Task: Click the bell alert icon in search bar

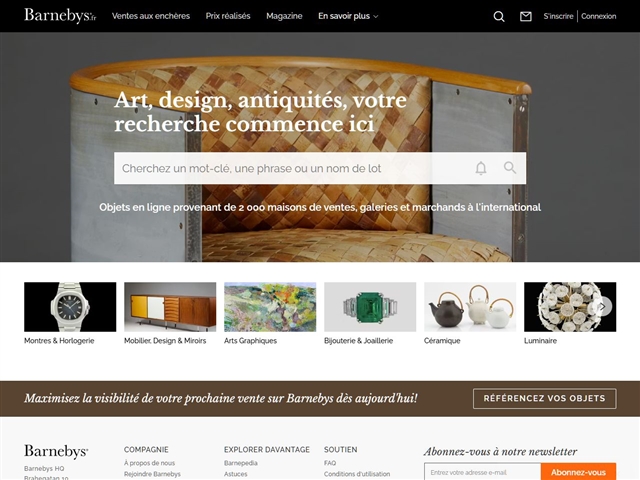Action: 481,168
